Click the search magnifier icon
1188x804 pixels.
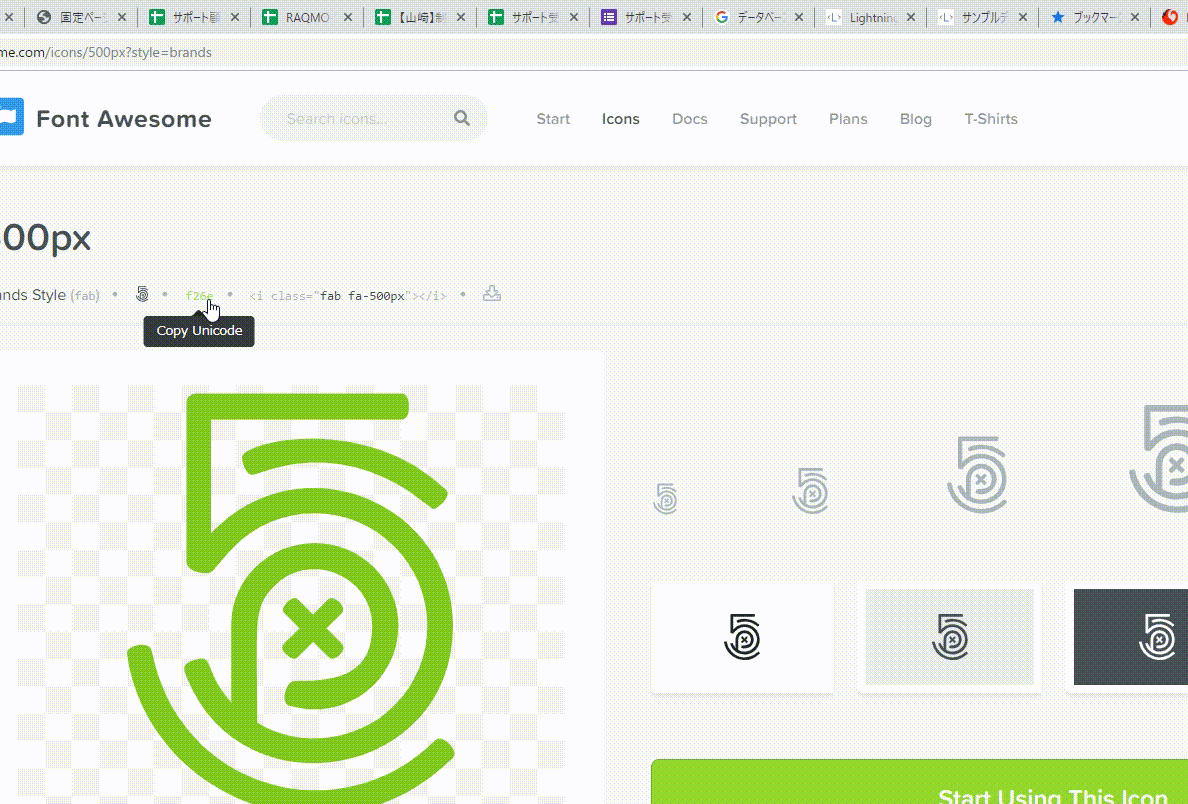tap(462, 117)
